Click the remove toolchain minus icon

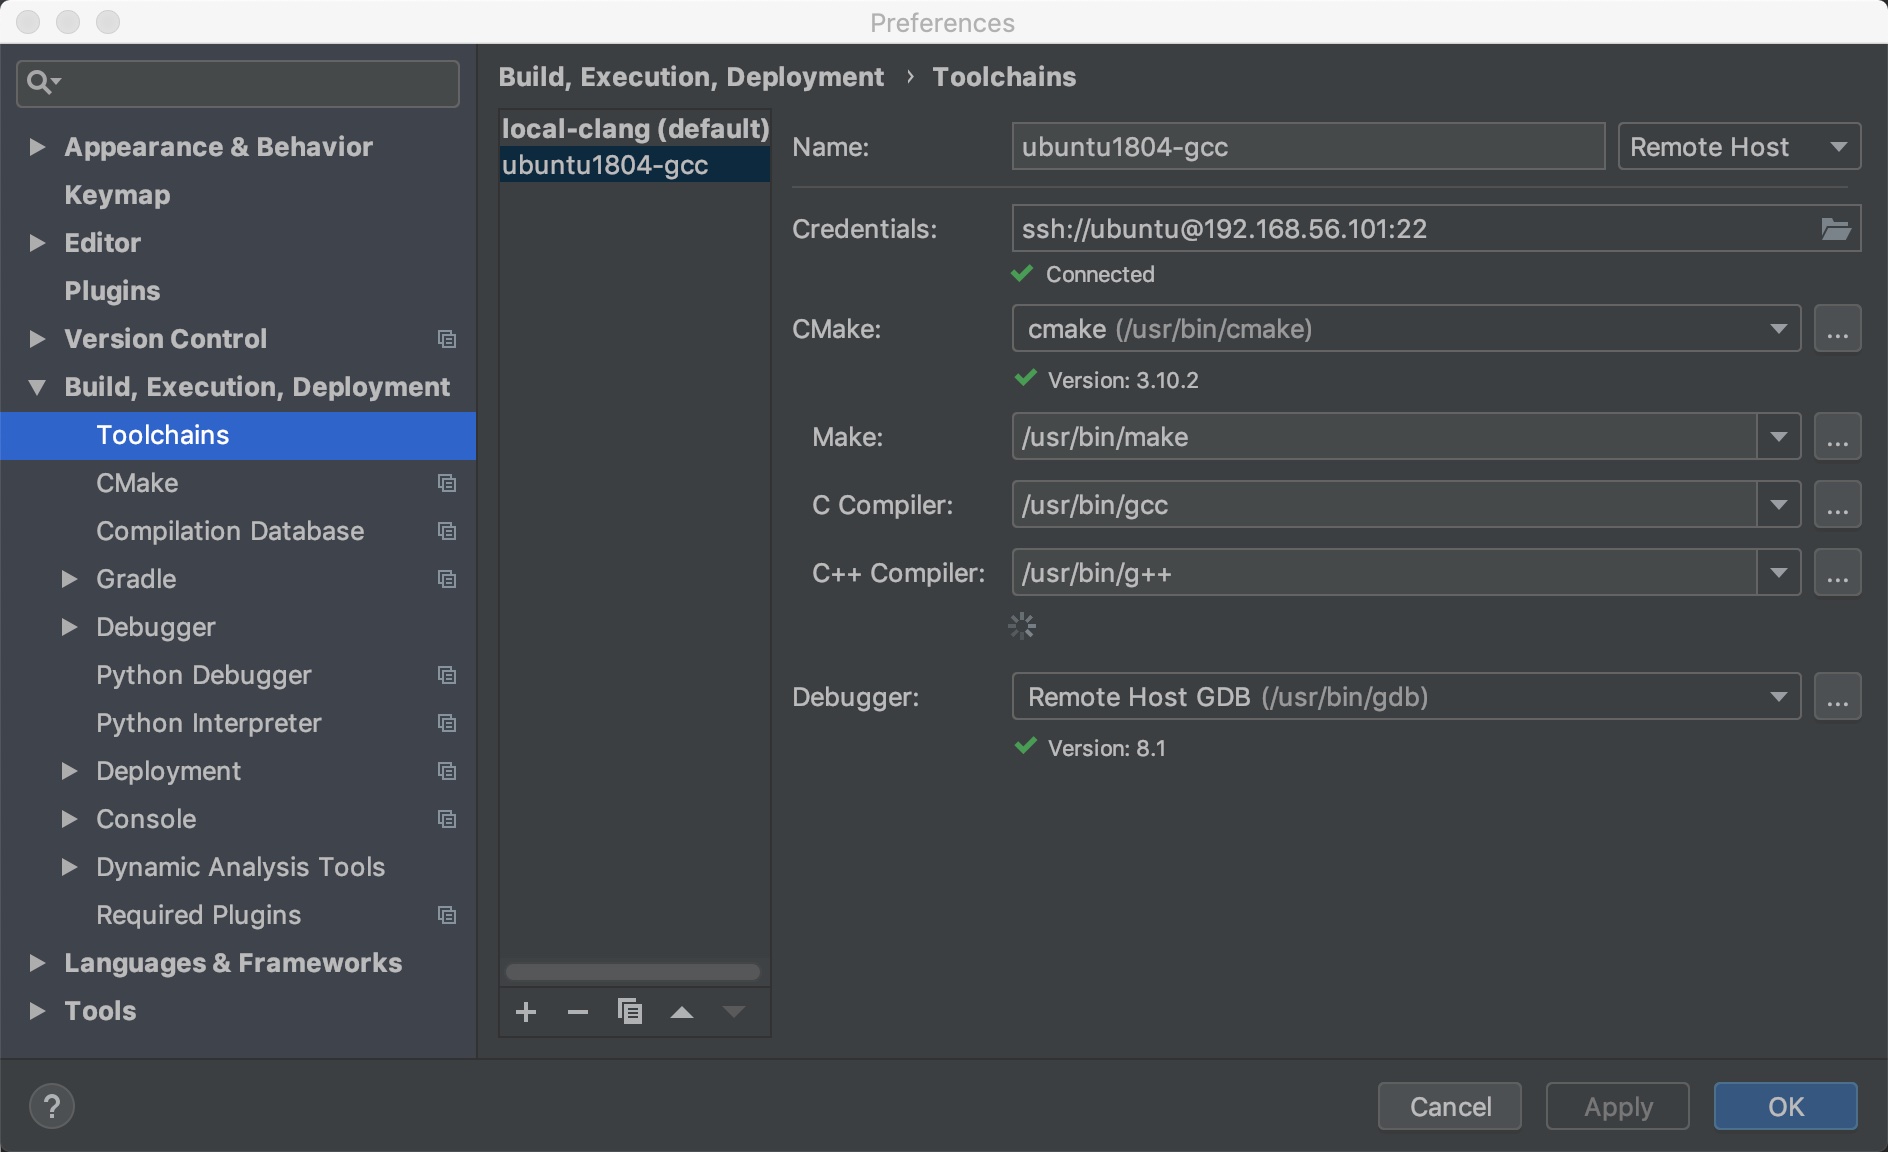(578, 1012)
